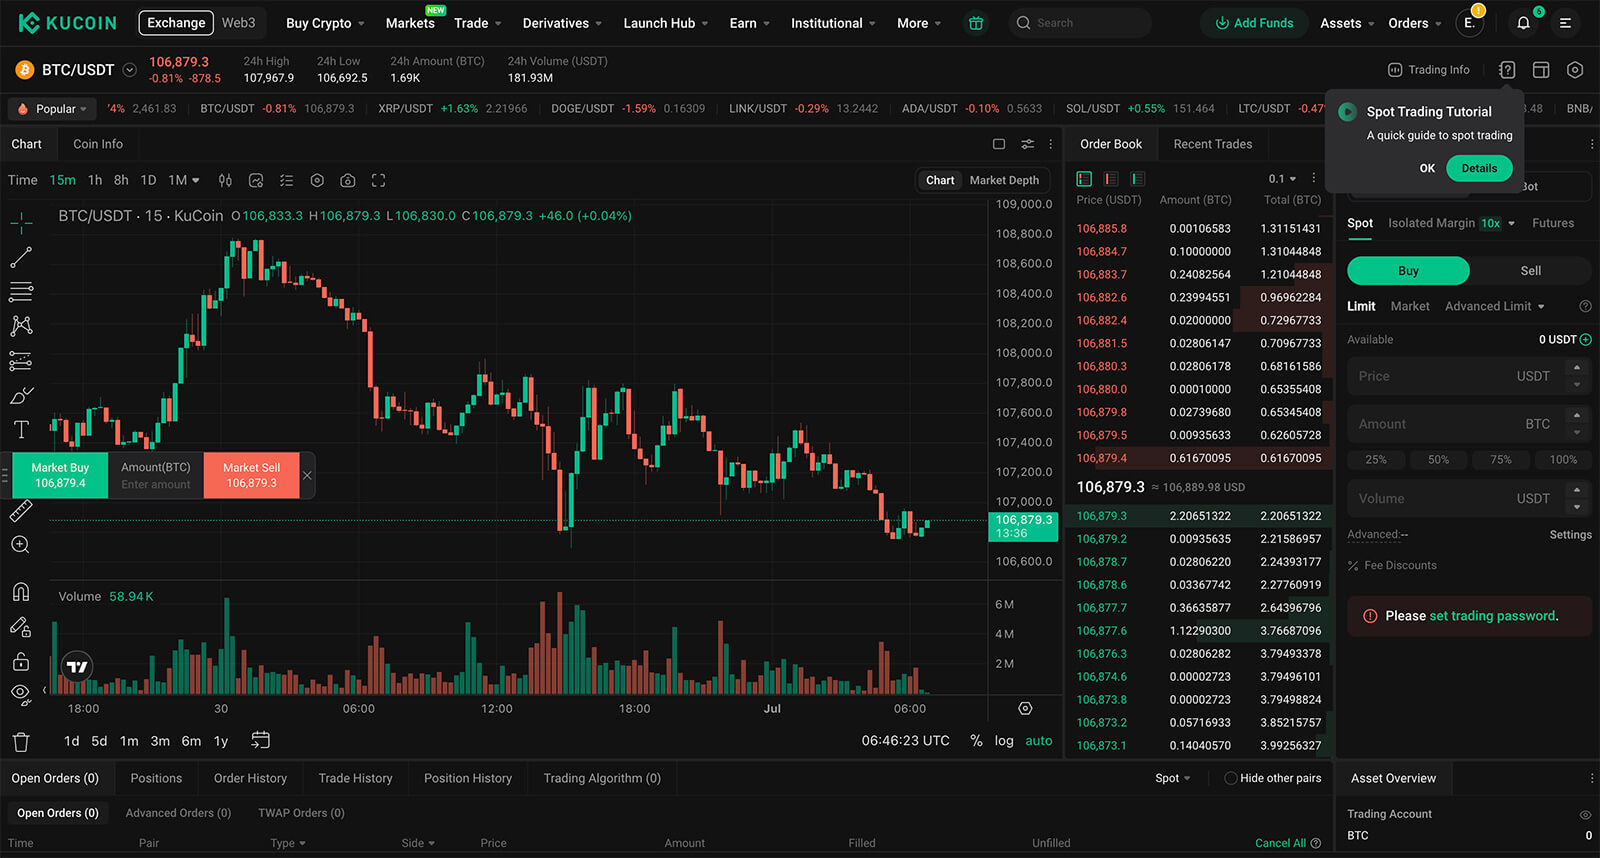1600x858 pixels.
Task: Toggle trading account balance visibility
Action: (x=1585, y=815)
